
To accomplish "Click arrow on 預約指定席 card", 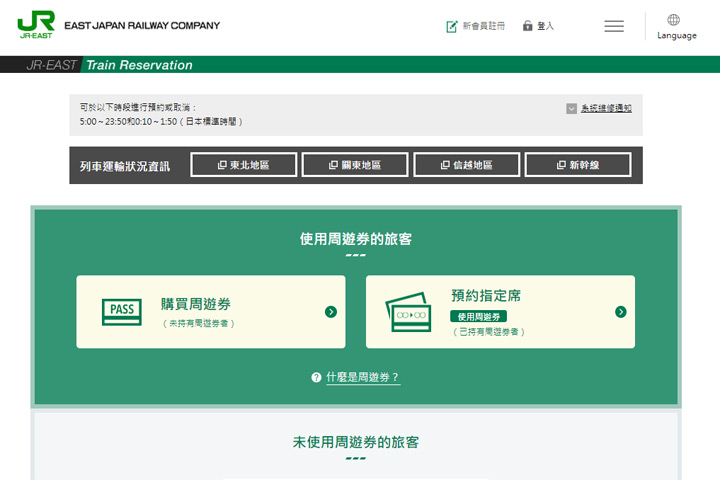I will click(x=620, y=312).
